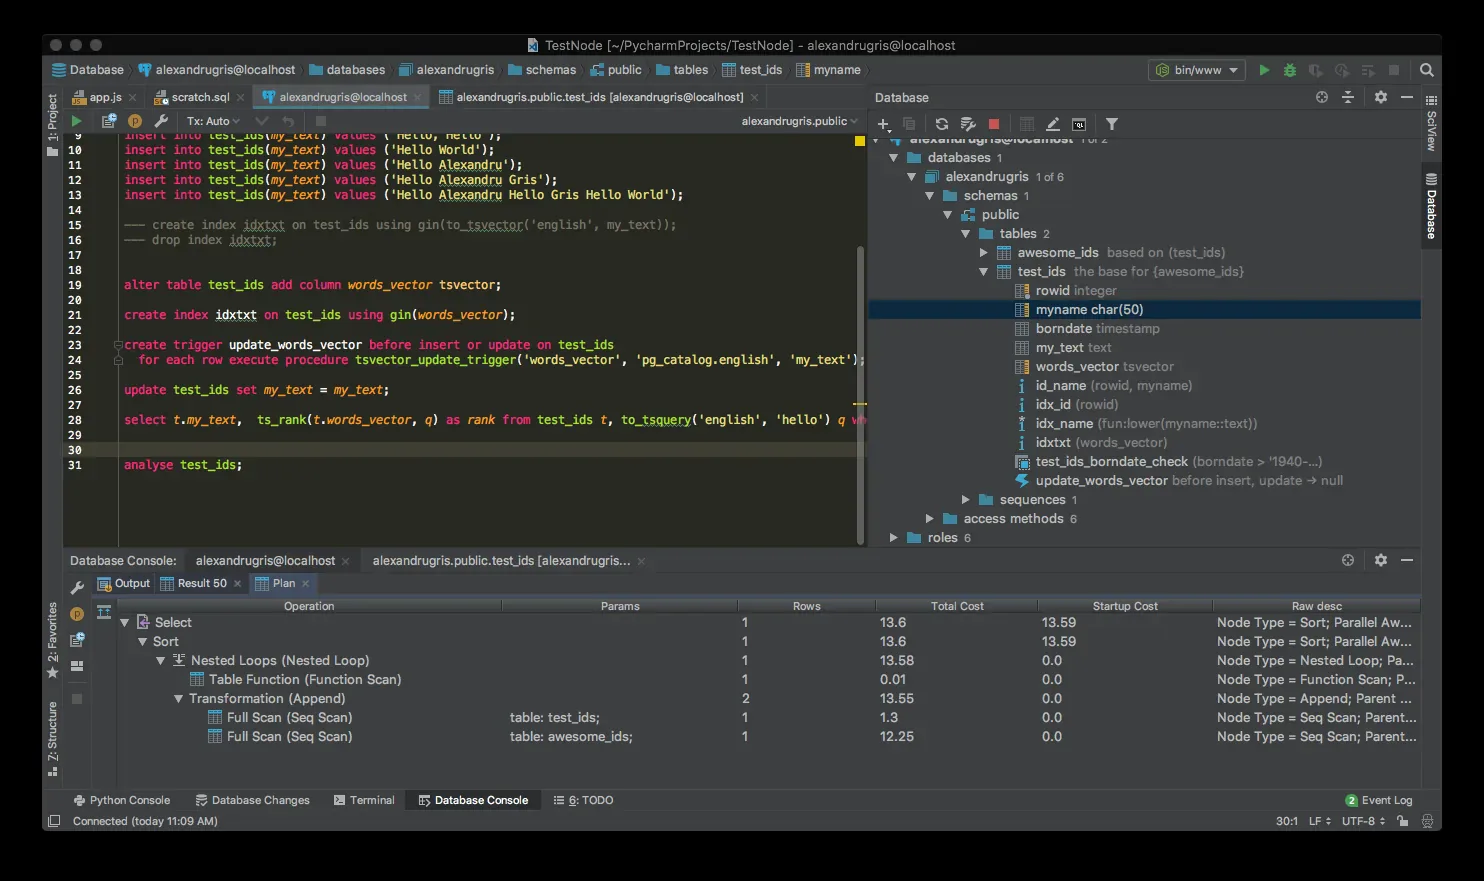1484x881 pixels.
Task: Open the bin/www run configuration dropdown
Action: coord(1197,70)
